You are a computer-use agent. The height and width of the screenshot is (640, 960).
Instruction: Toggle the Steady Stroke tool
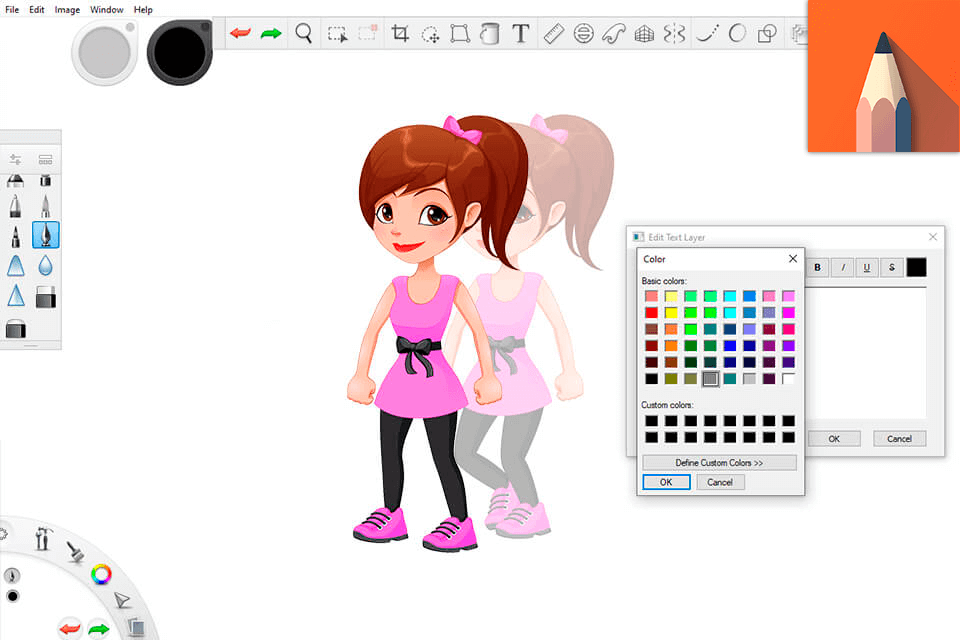(707, 34)
